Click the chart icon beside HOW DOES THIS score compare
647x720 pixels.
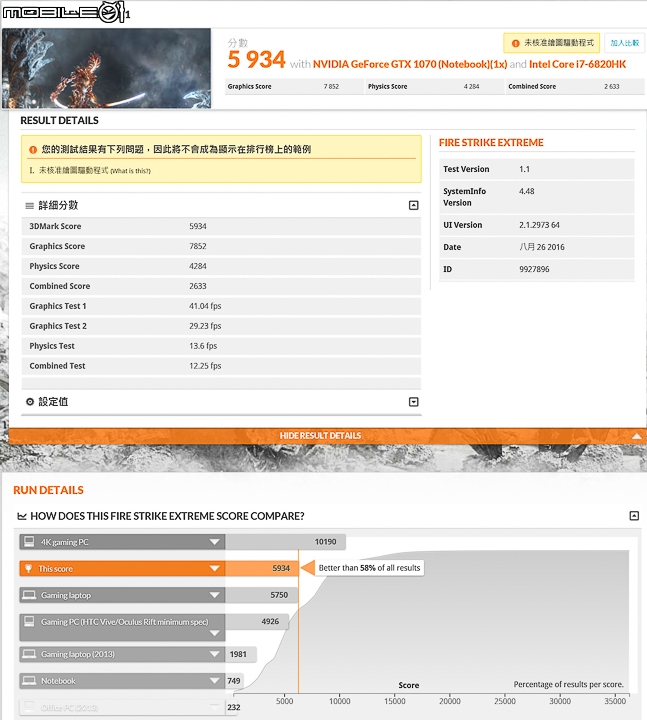(22, 516)
